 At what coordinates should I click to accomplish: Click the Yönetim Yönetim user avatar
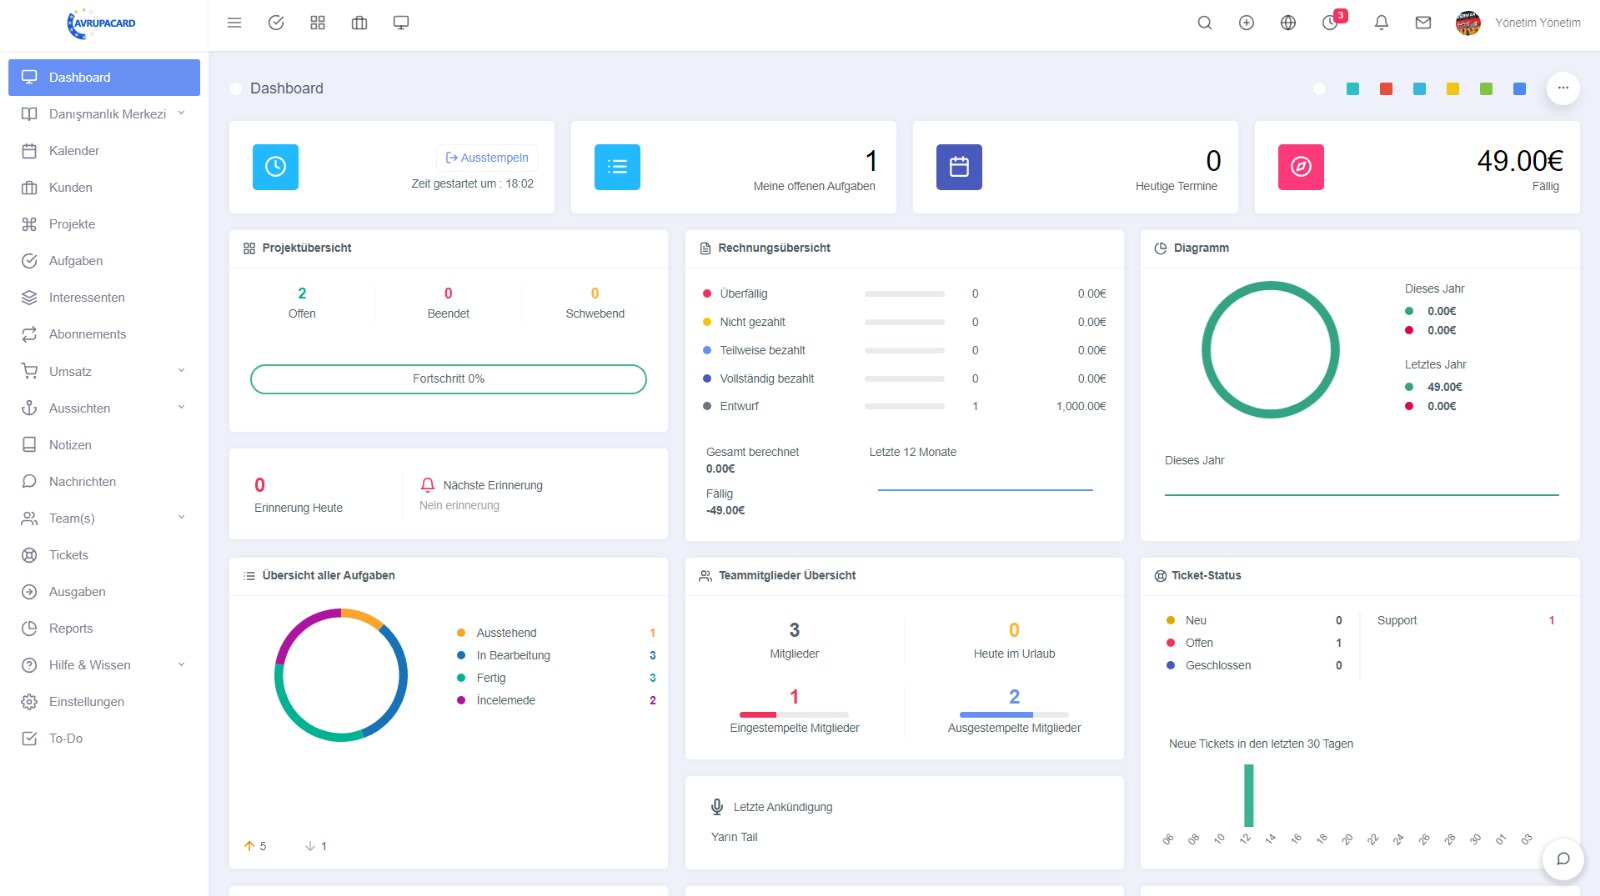[1468, 23]
